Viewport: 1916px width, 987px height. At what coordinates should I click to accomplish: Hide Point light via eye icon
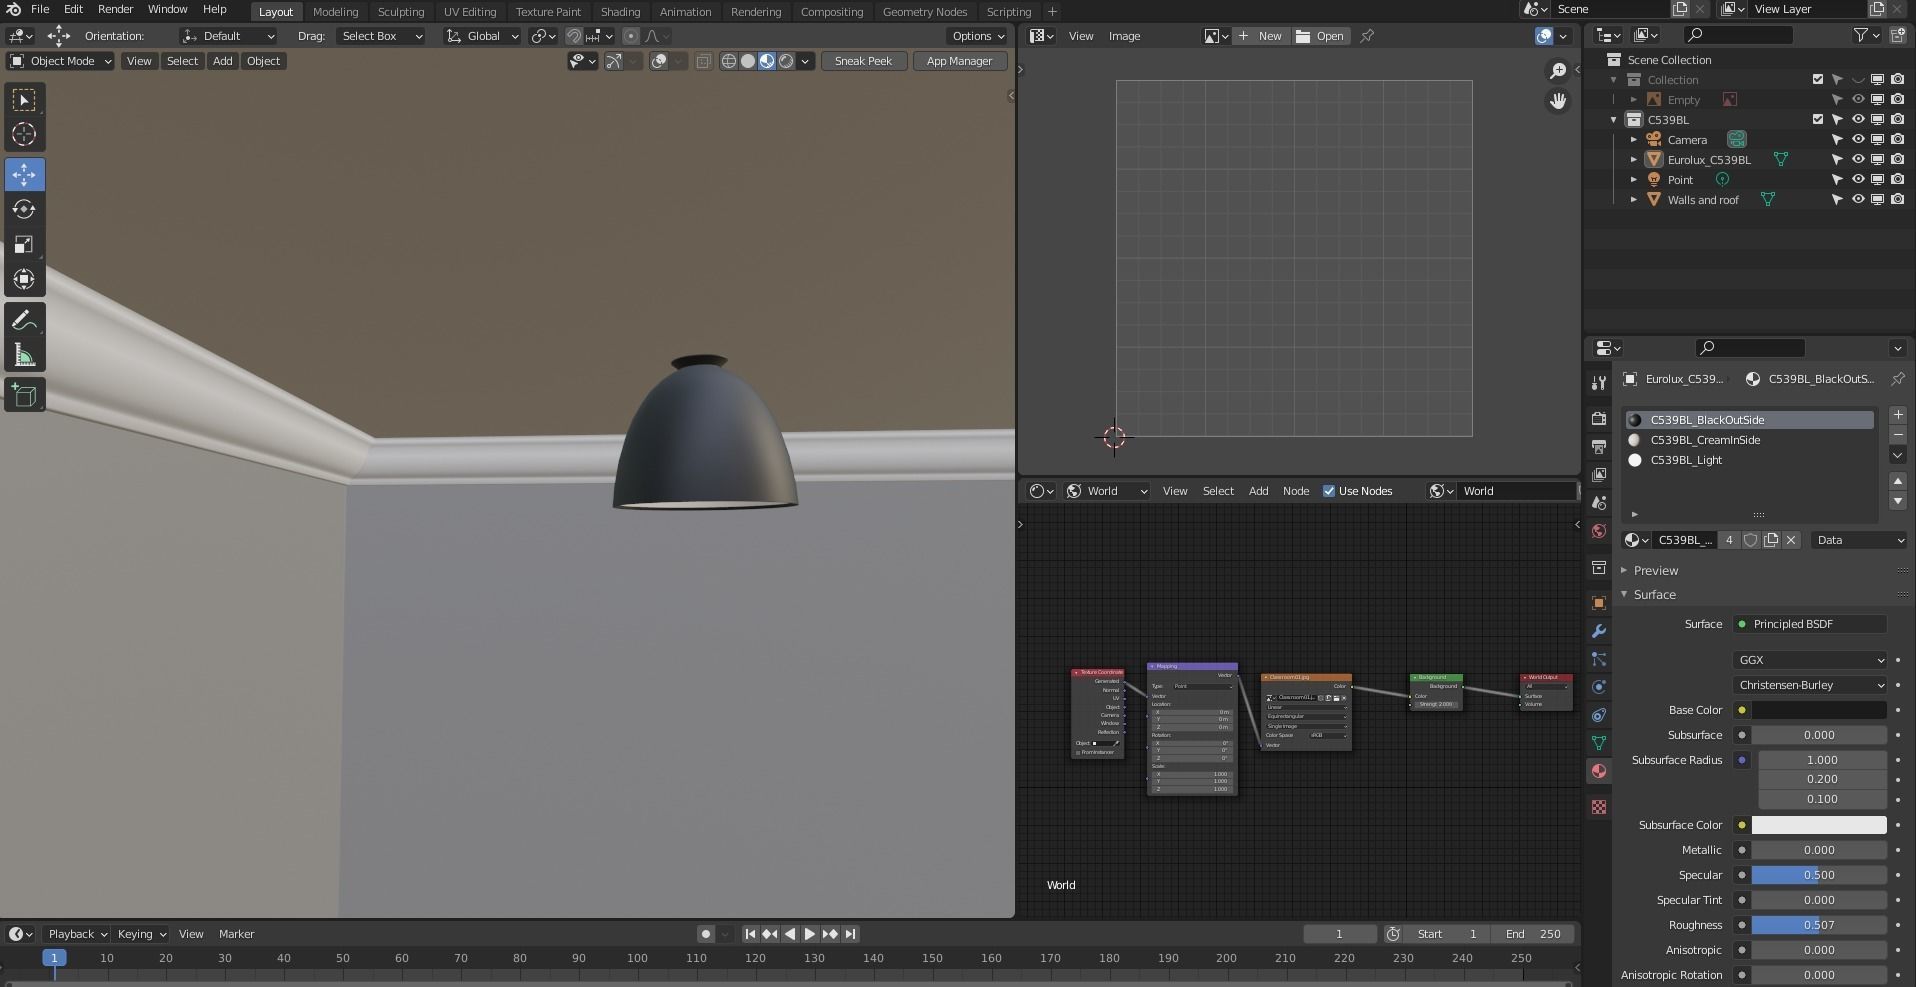click(x=1858, y=180)
